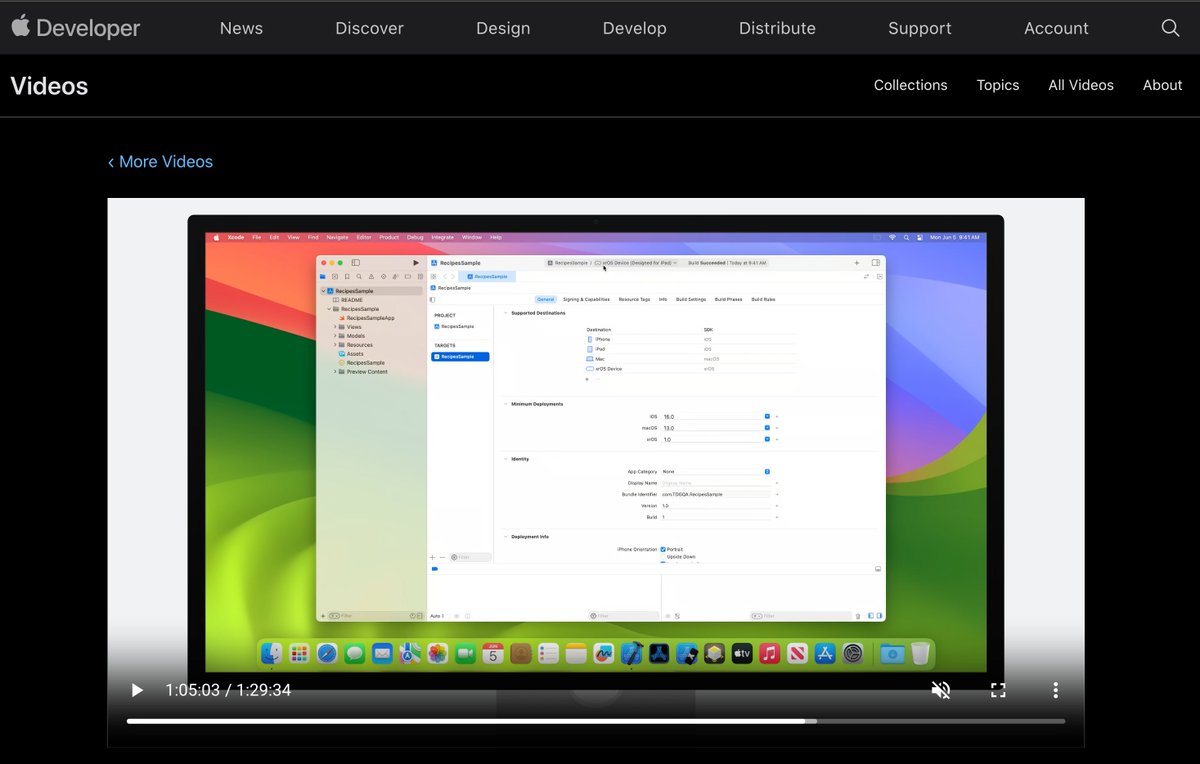Open the Support nav item
This screenshot has width=1200, height=764.
[919, 28]
